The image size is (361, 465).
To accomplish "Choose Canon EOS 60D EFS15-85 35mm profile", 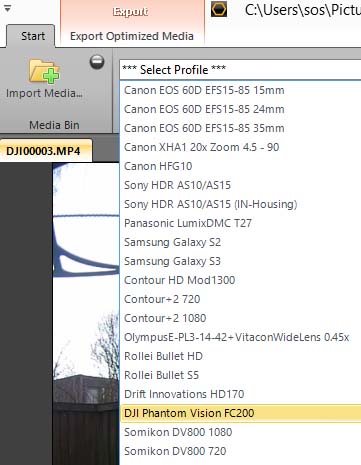I will coord(240,128).
